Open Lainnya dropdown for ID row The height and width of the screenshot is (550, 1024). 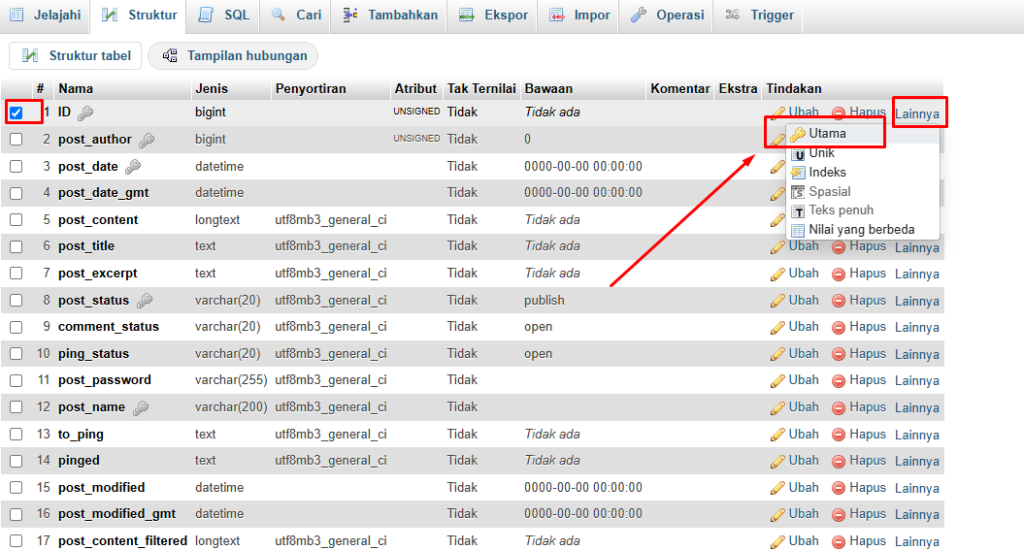(917, 114)
